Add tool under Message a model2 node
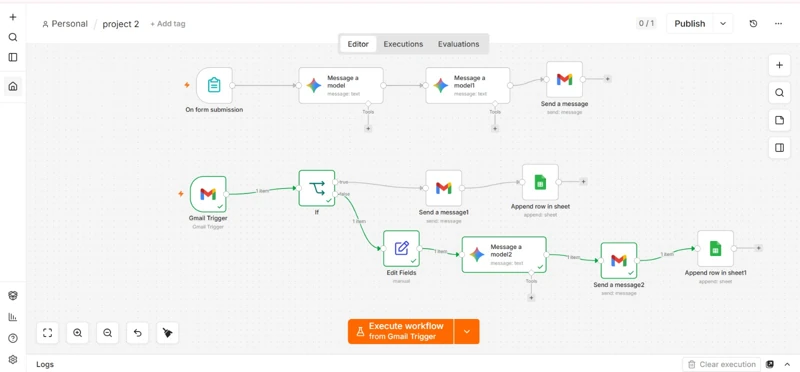The image size is (800, 372). 531,297
